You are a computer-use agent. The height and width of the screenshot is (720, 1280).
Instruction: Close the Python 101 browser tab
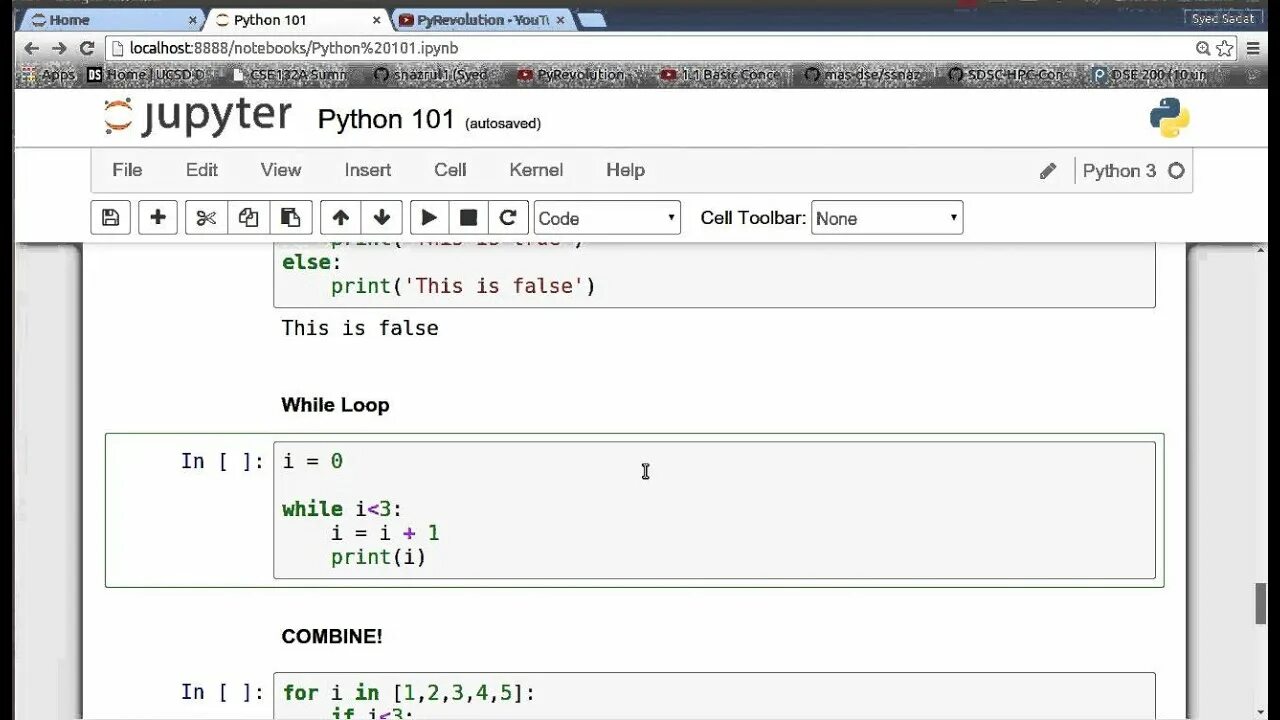coord(377,20)
